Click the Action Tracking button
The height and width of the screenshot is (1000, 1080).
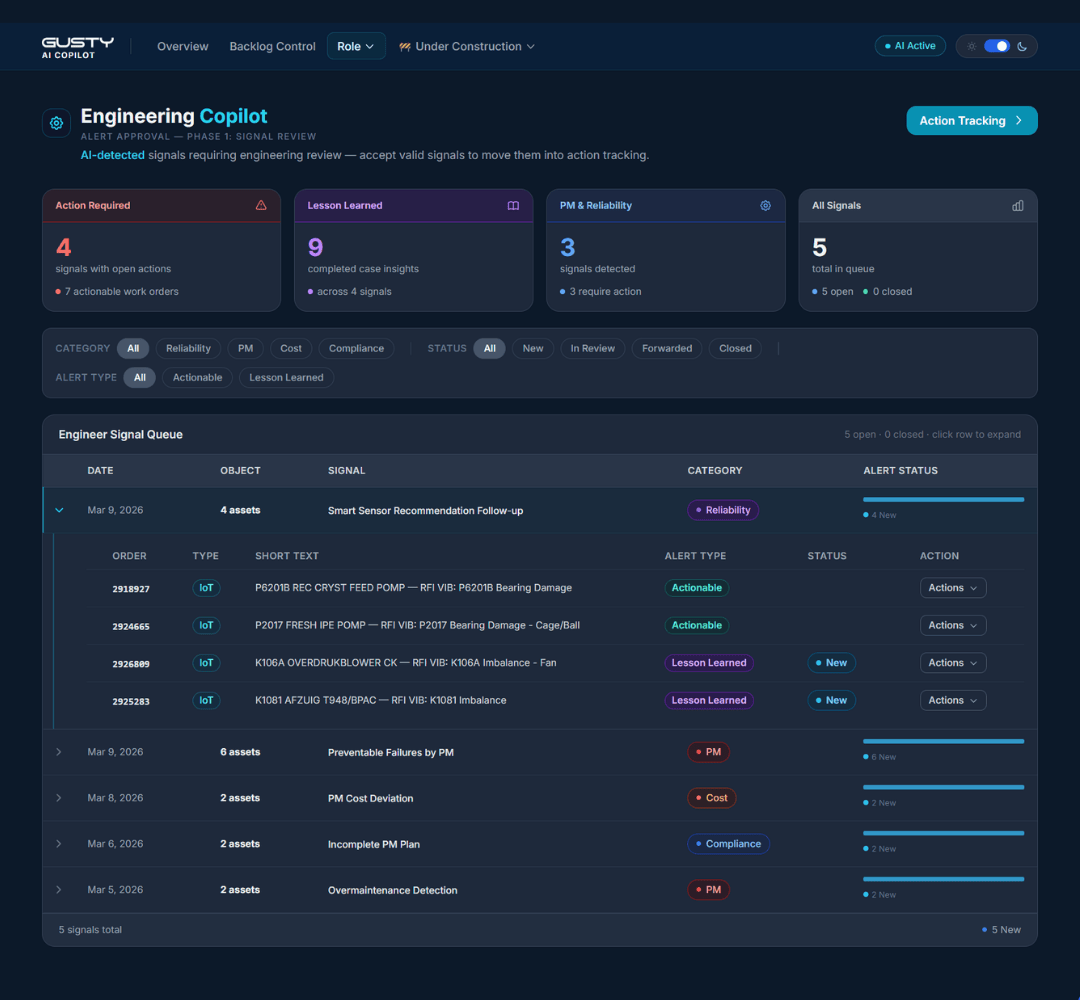click(x=971, y=120)
